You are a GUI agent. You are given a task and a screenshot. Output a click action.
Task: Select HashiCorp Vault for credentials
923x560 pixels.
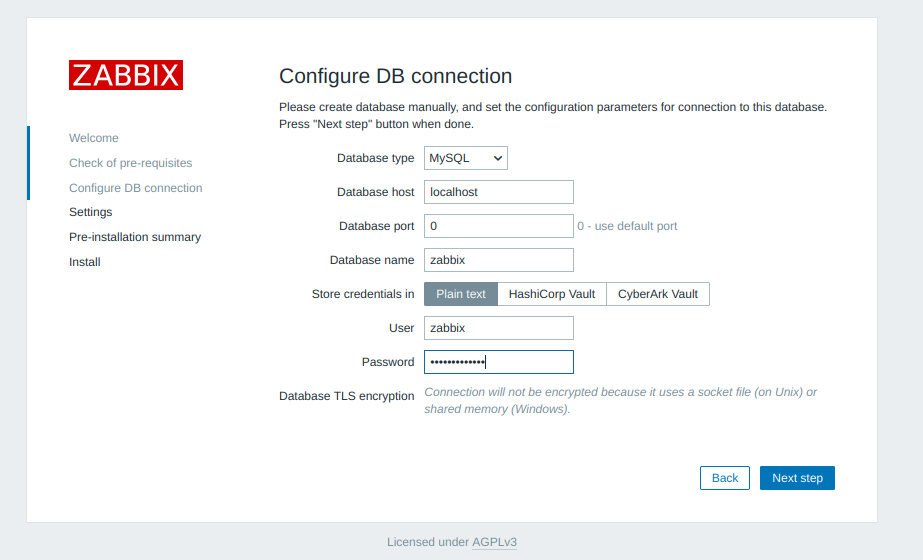(551, 294)
